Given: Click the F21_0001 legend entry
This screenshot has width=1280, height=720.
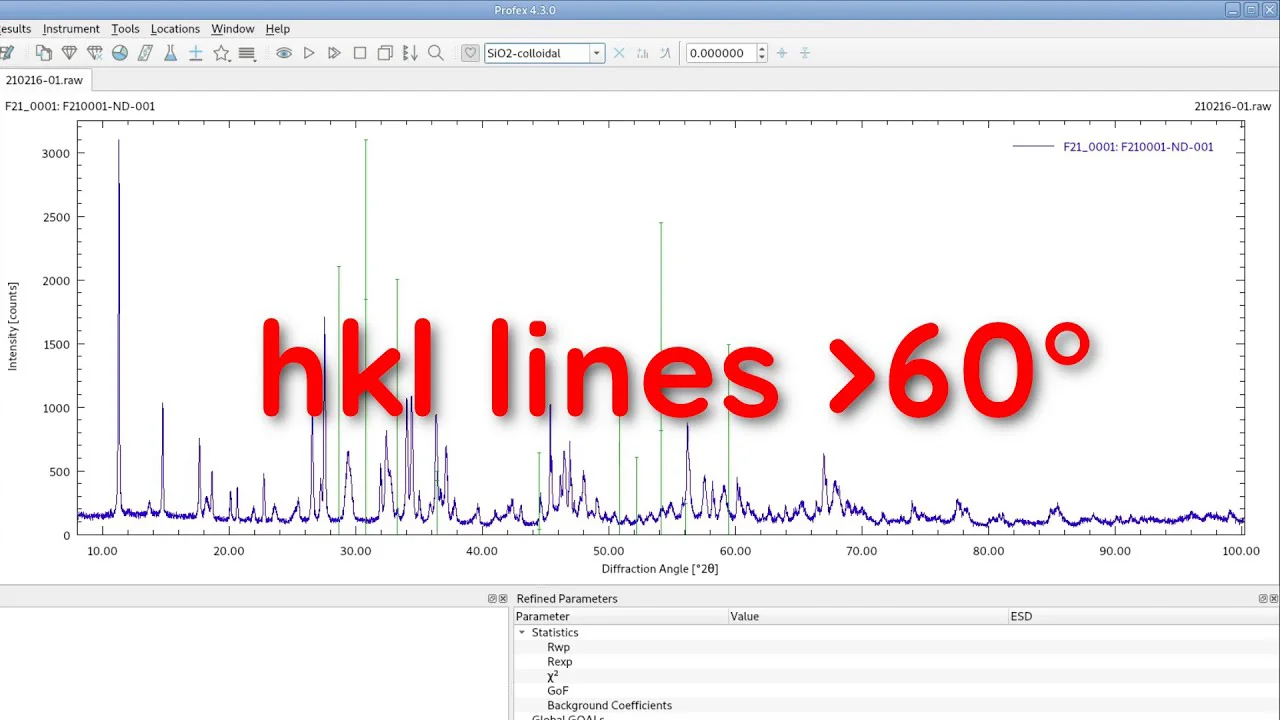Looking at the screenshot, I should [1137, 147].
